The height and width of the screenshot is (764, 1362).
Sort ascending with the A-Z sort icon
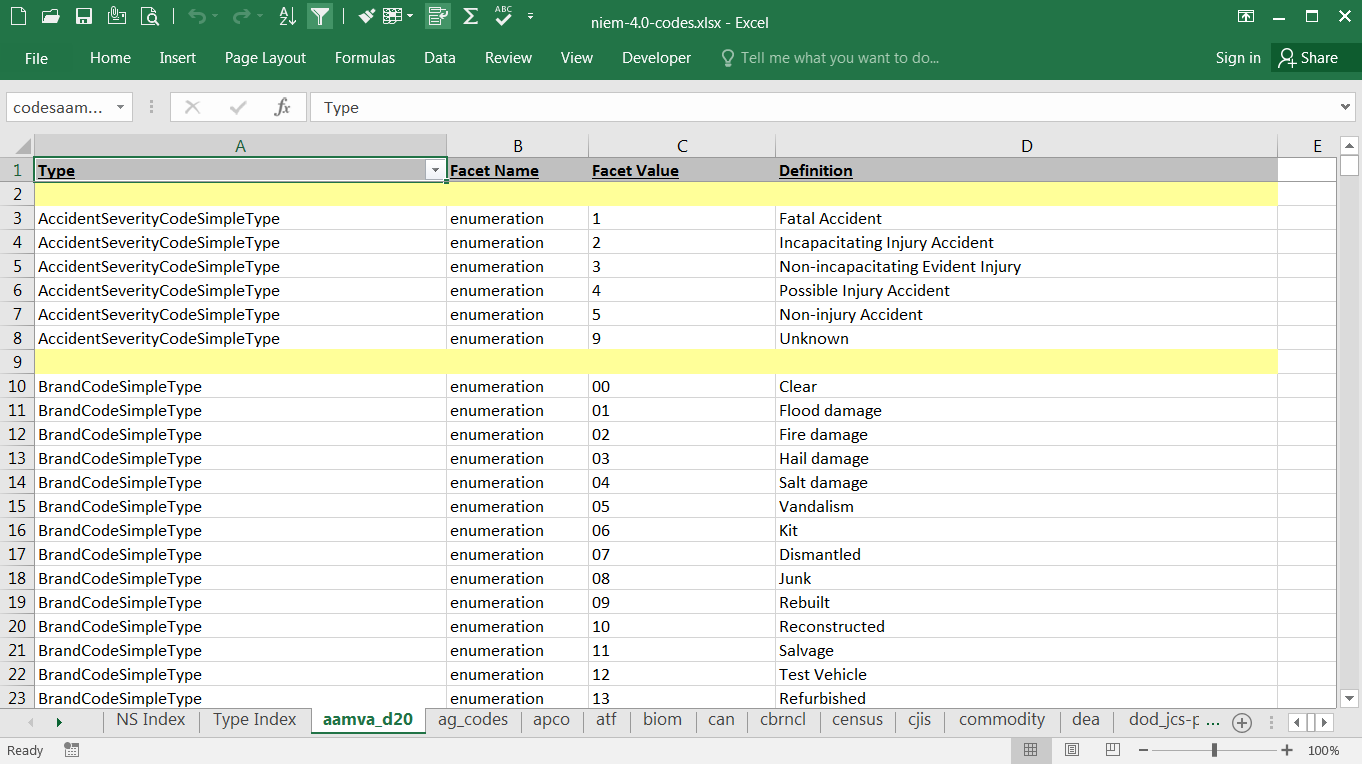pos(287,16)
